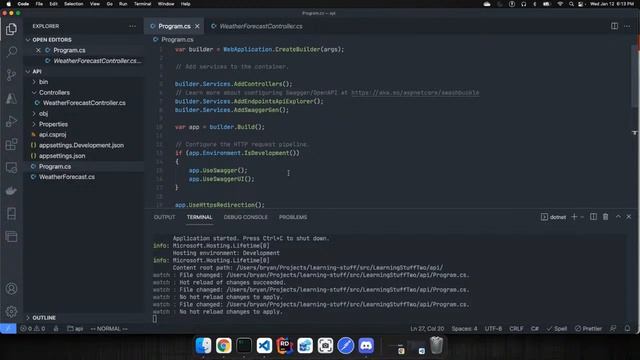Open the Go menu

(109, 4)
